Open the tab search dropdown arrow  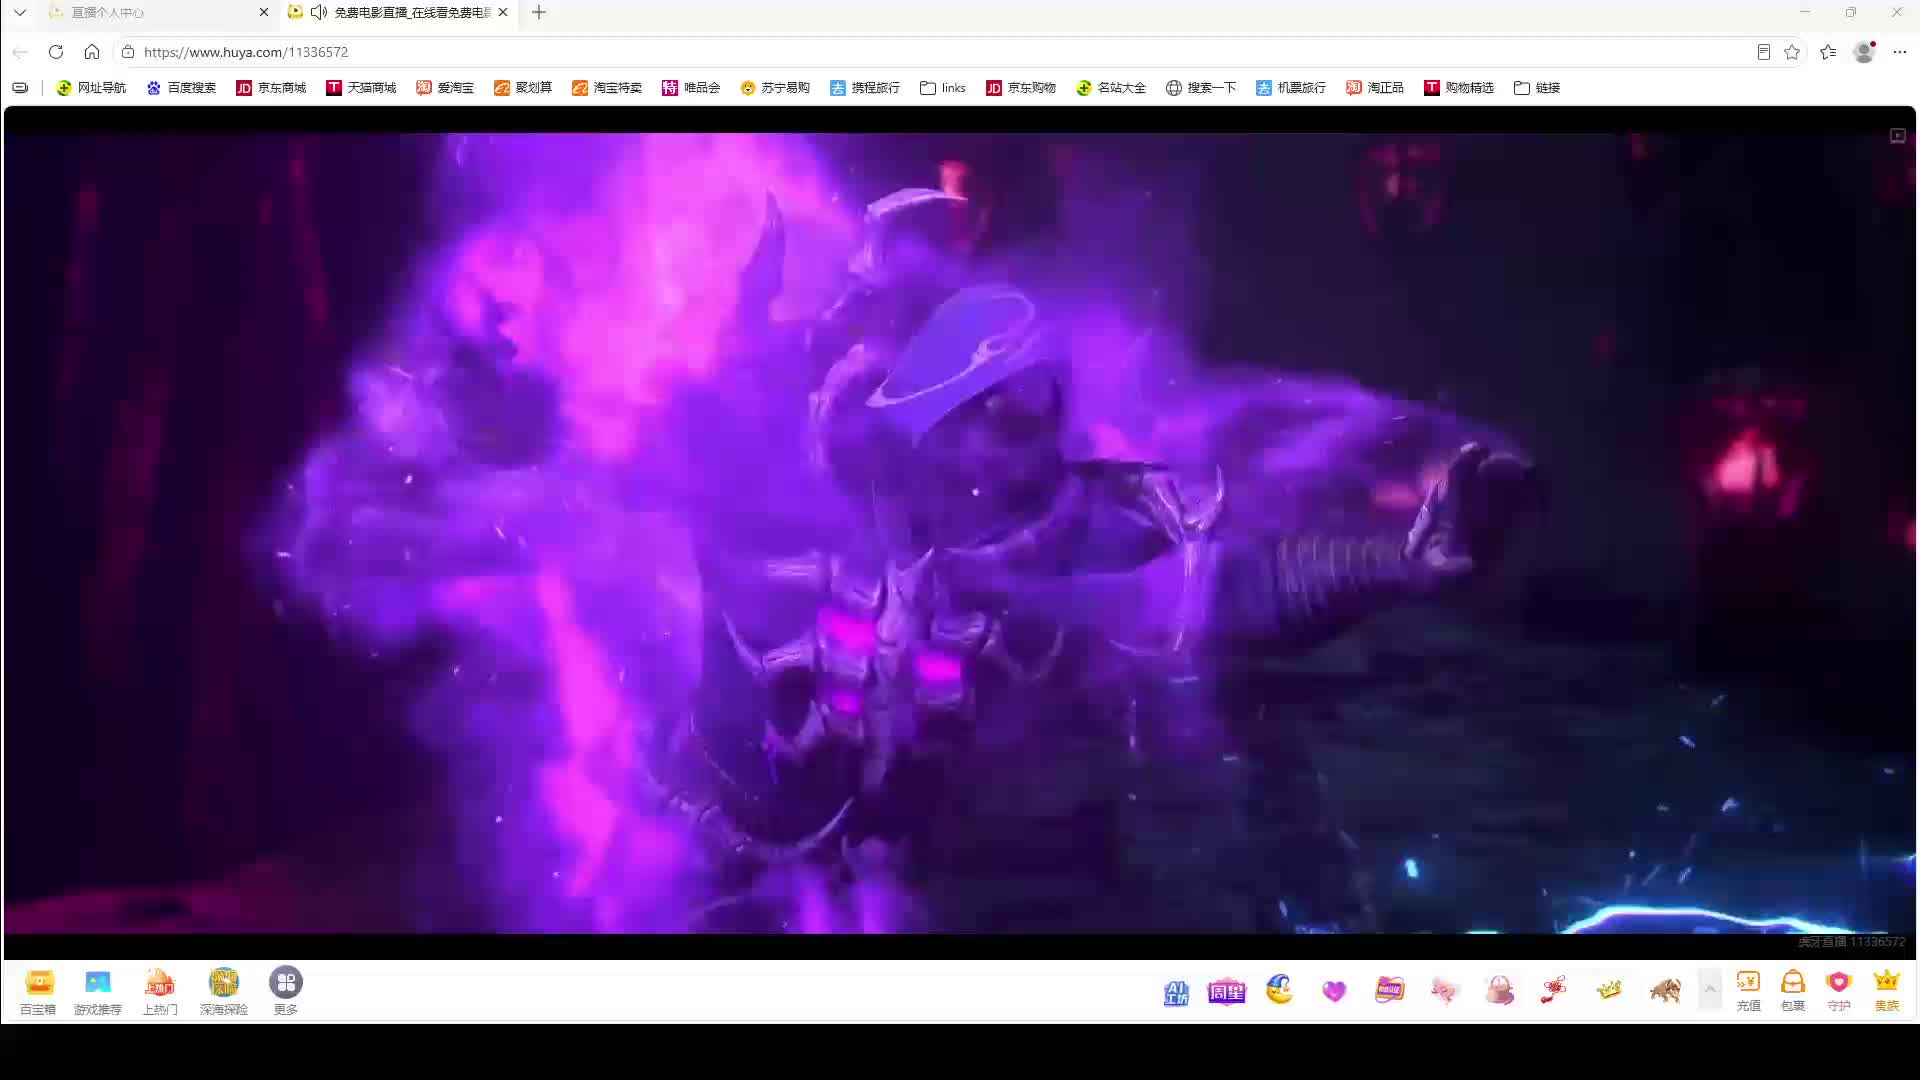19,12
